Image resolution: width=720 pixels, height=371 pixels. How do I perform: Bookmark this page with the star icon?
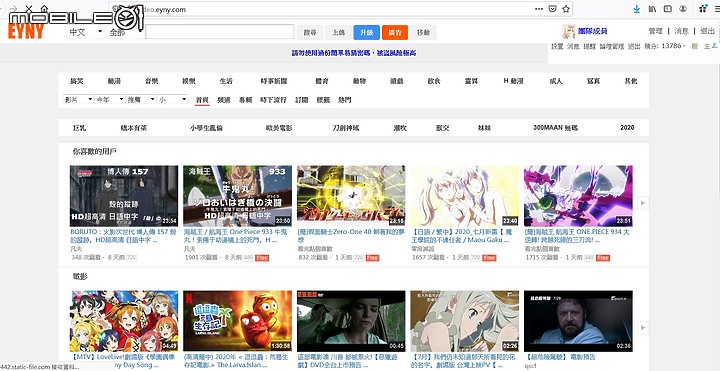566,9
